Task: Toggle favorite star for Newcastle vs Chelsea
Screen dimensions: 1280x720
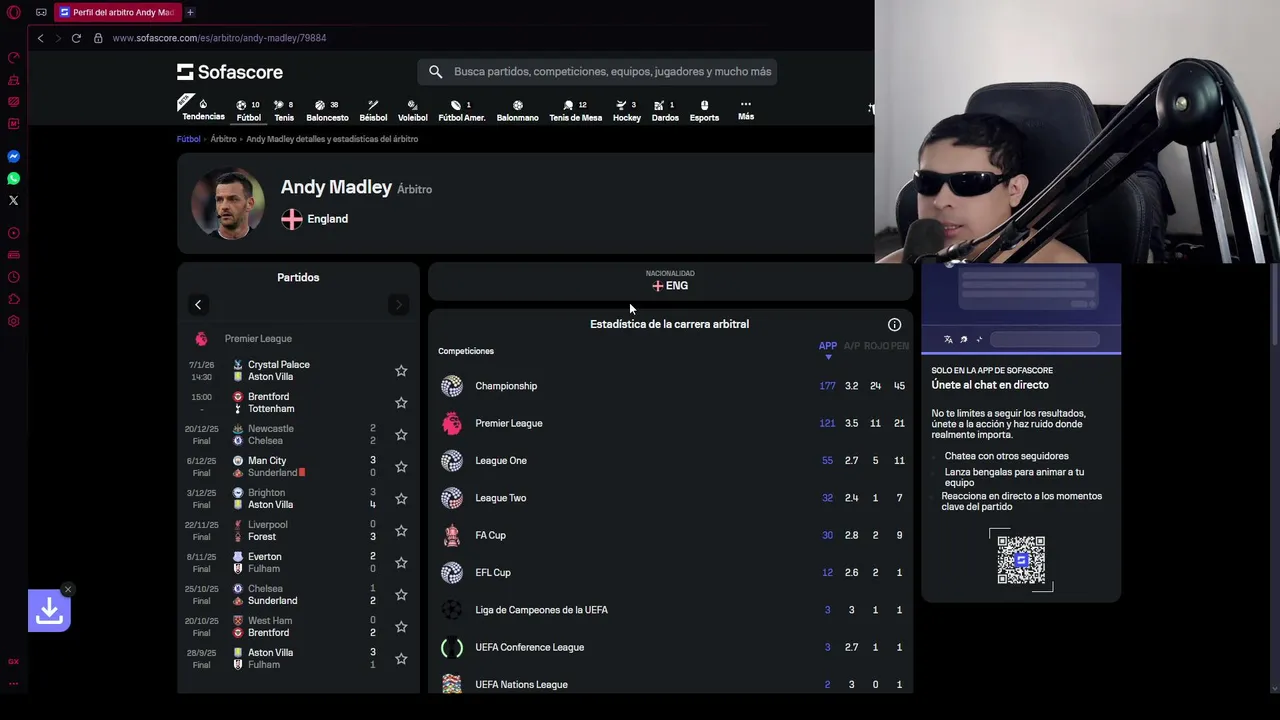Action: coord(401,435)
